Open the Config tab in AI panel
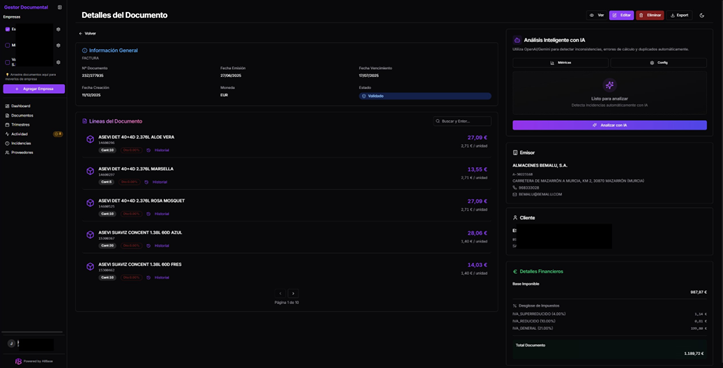723x368 pixels. (x=658, y=63)
